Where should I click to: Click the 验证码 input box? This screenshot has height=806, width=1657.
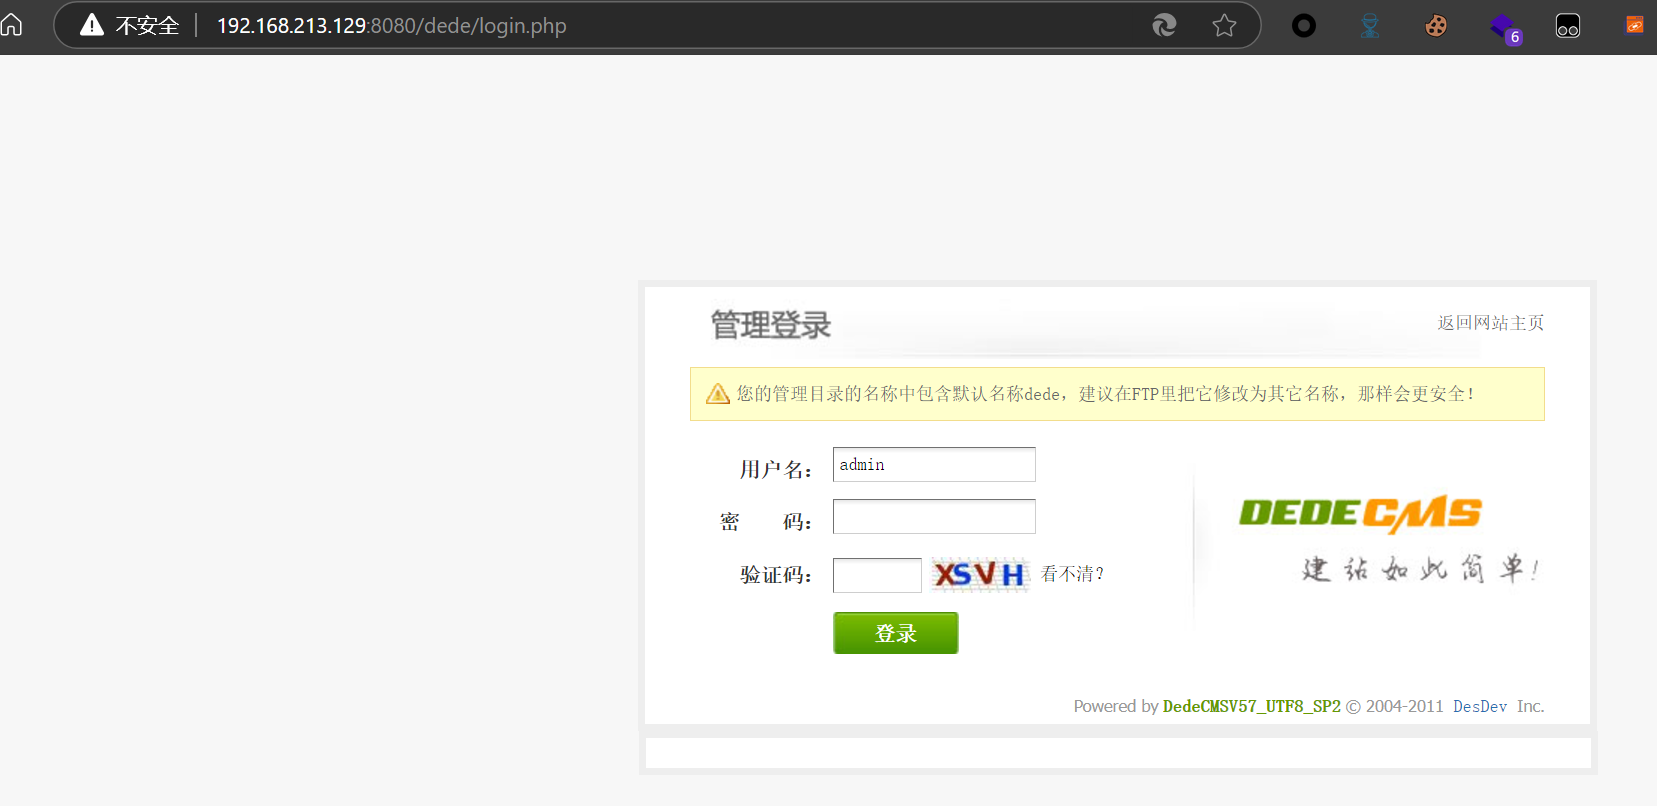tap(877, 575)
